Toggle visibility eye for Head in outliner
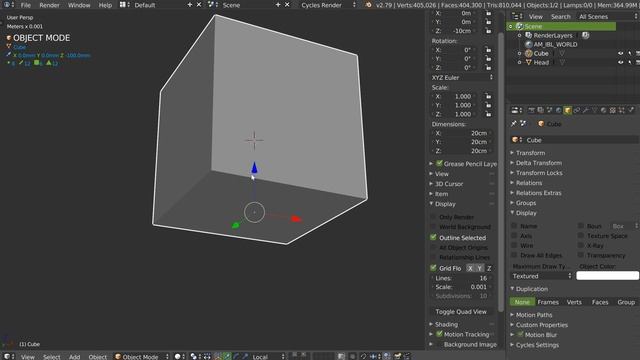The height and width of the screenshot is (360, 640). (x=620, y=62)
